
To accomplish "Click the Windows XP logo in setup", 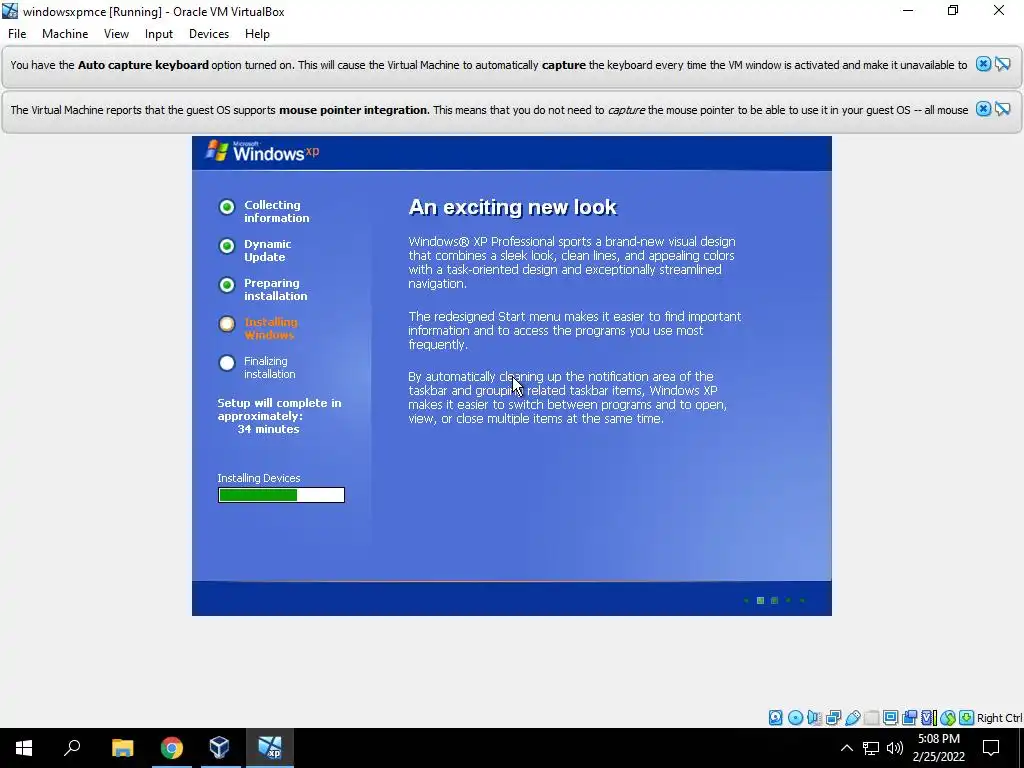I will pyautogui.click(x=262, y=152).
